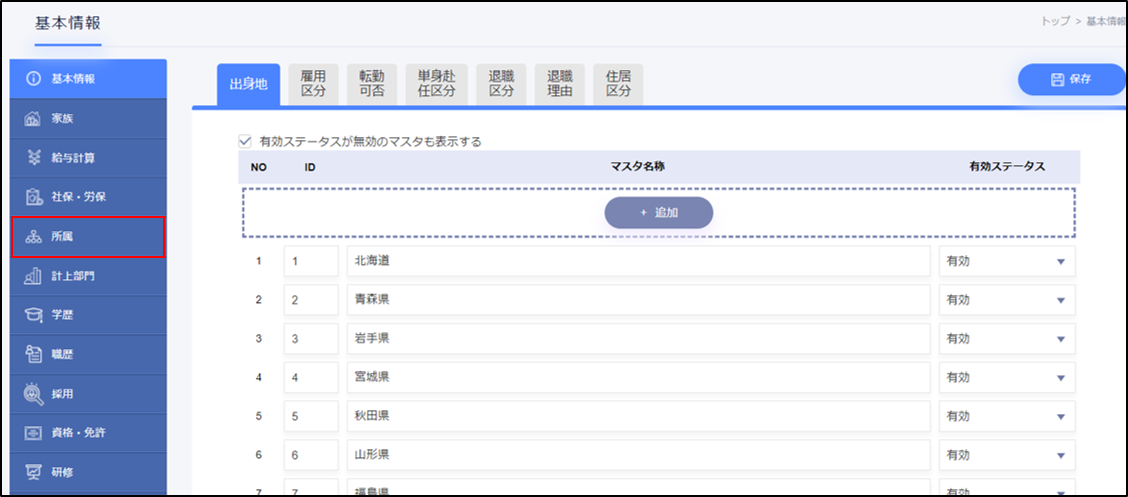Open the 退職理由 tab

point(560,84)
